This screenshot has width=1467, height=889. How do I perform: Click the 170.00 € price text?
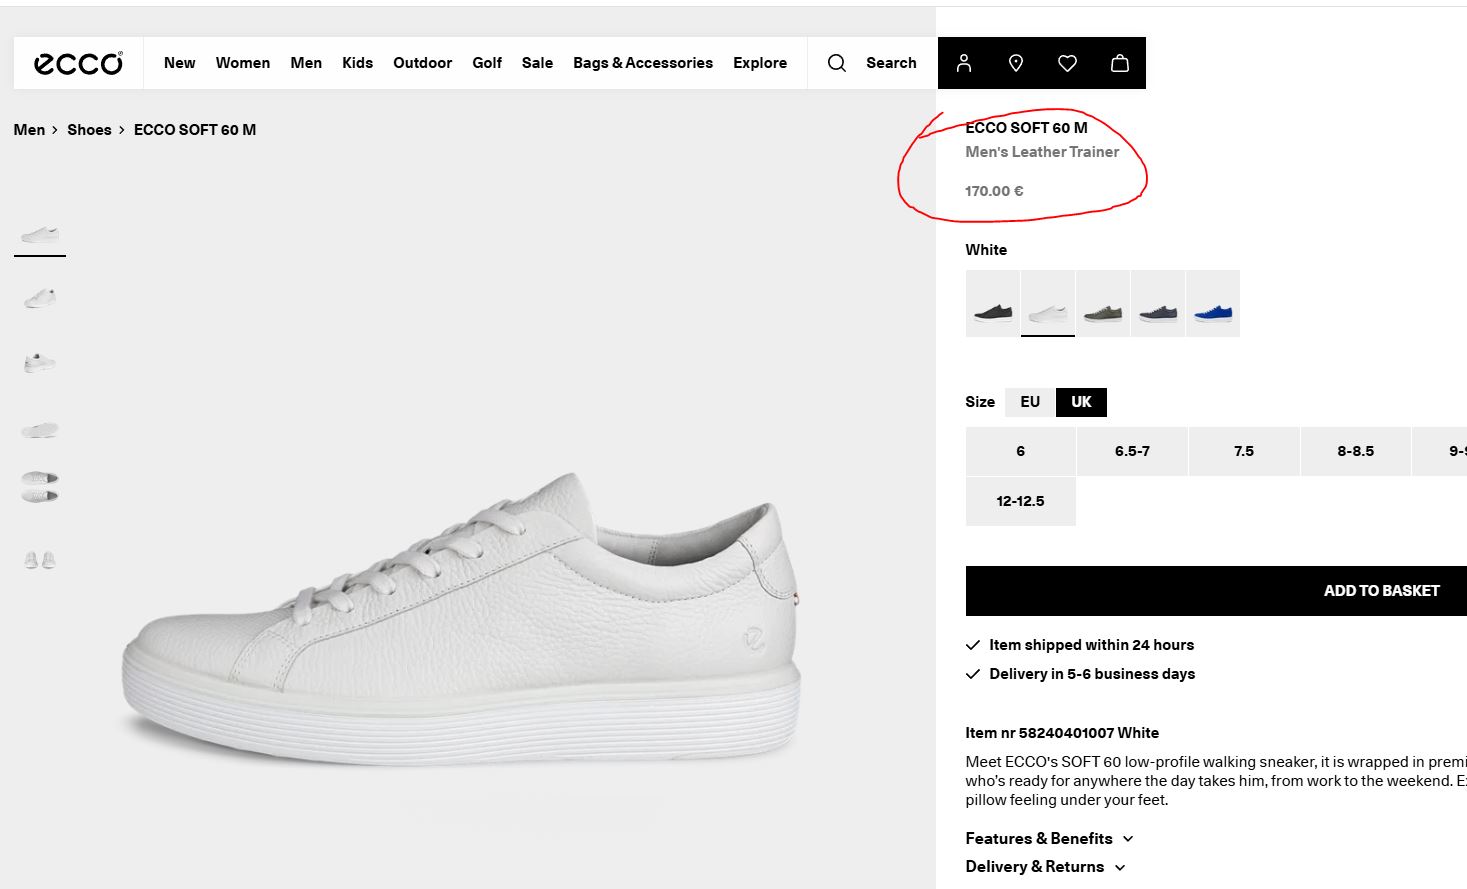click(x=994, y=191)
